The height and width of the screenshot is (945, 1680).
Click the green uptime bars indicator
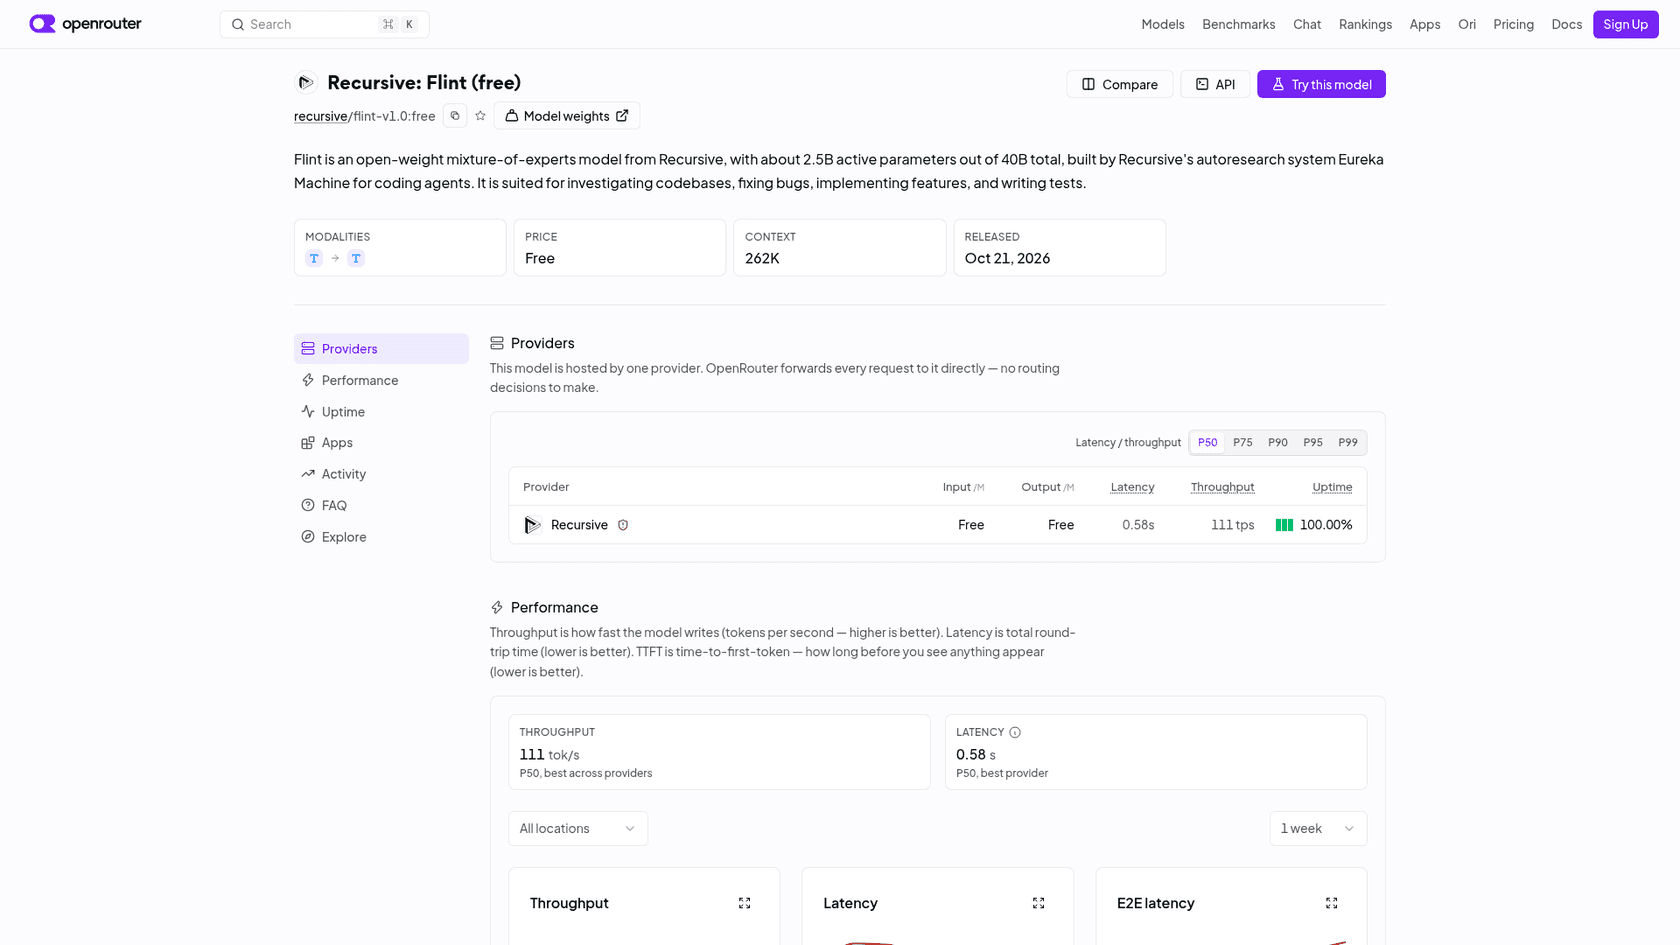[x=1285, y=525]
